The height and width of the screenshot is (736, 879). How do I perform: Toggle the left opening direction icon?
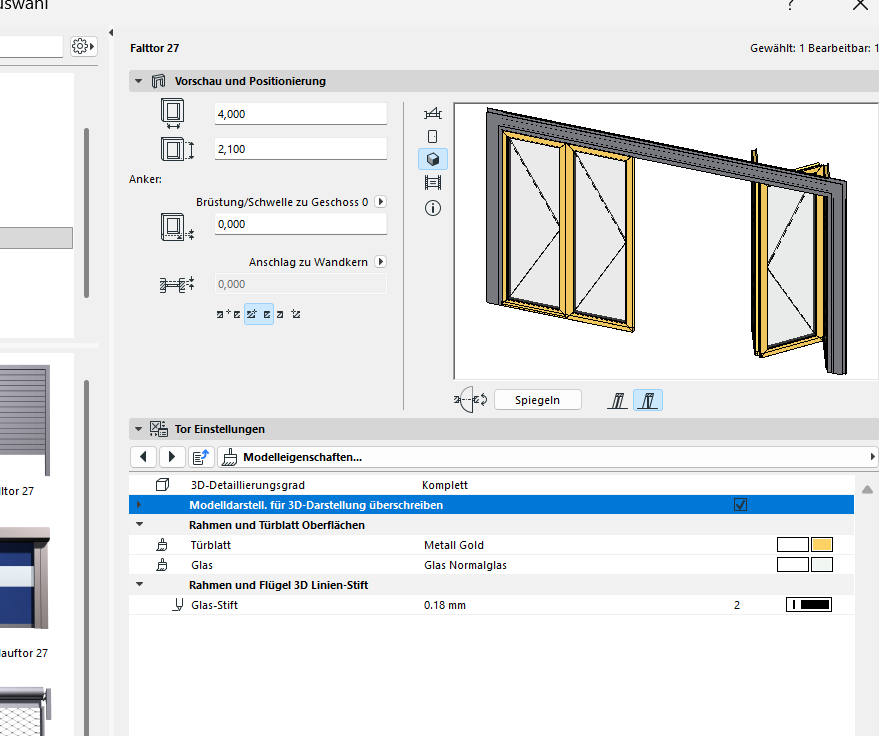click(618, 400)
